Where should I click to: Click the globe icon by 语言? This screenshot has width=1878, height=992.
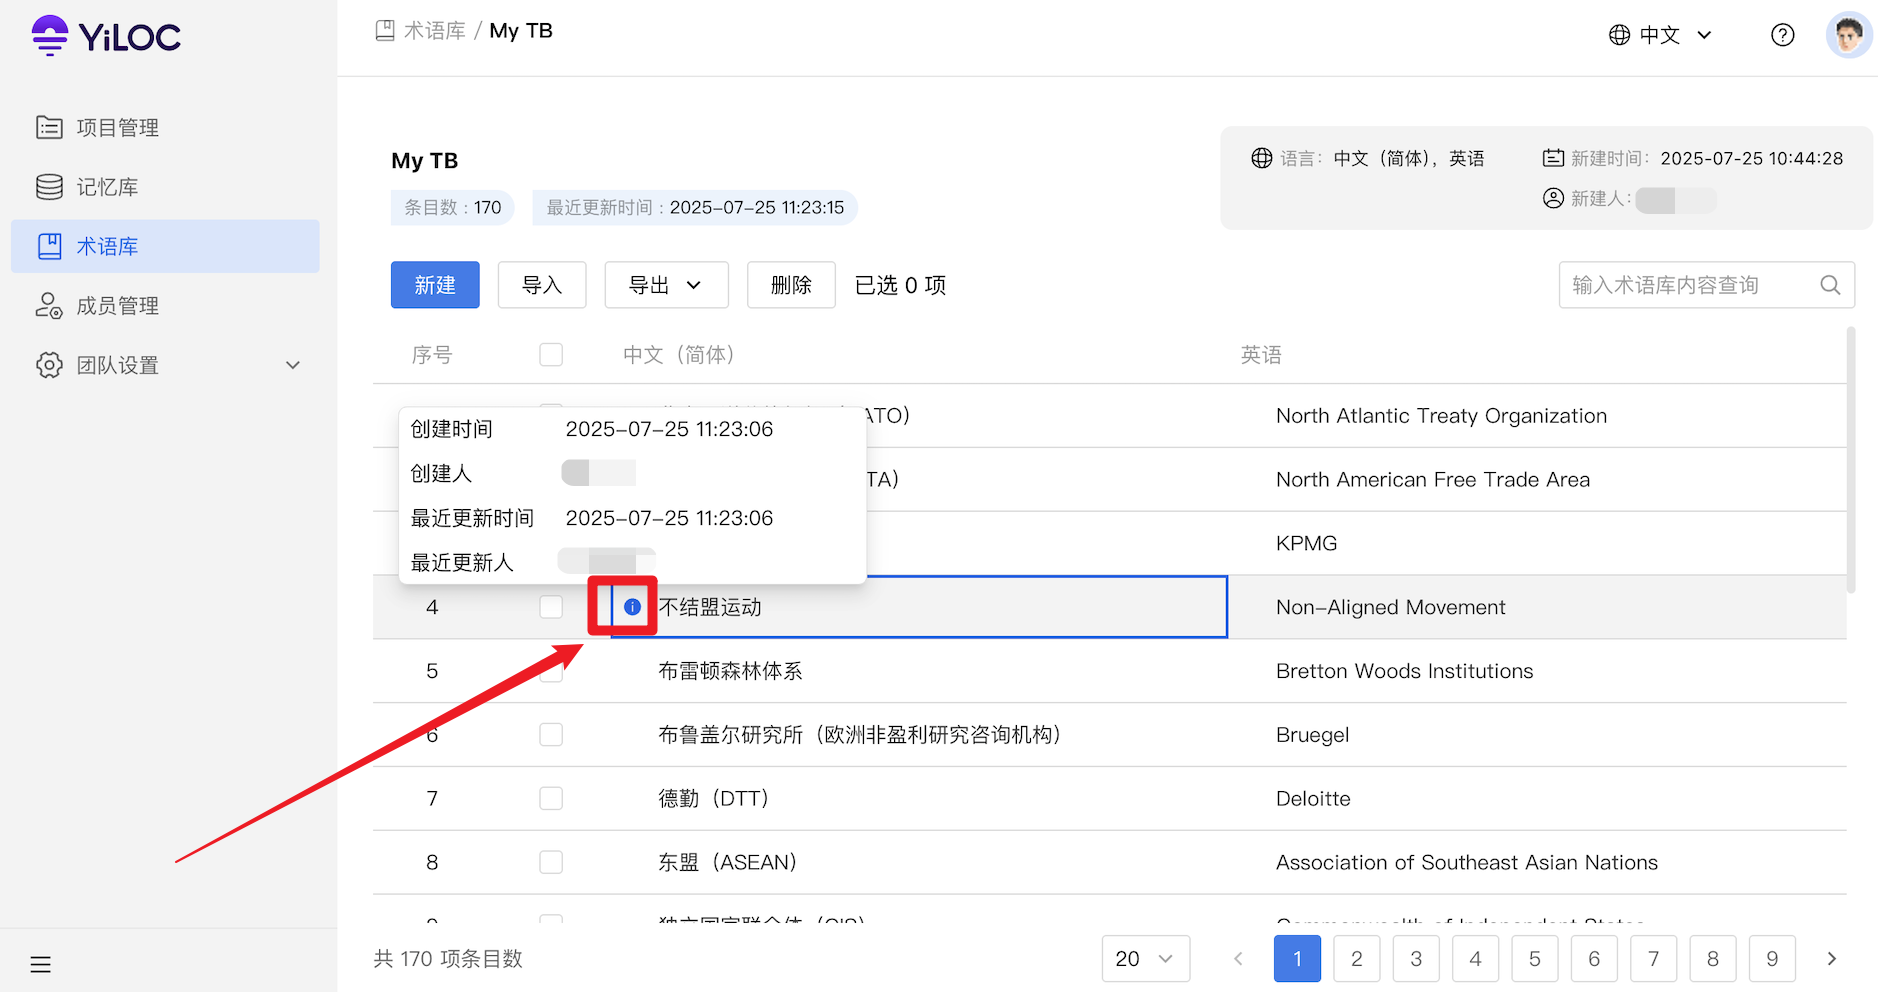click(x=1262, y=158)
